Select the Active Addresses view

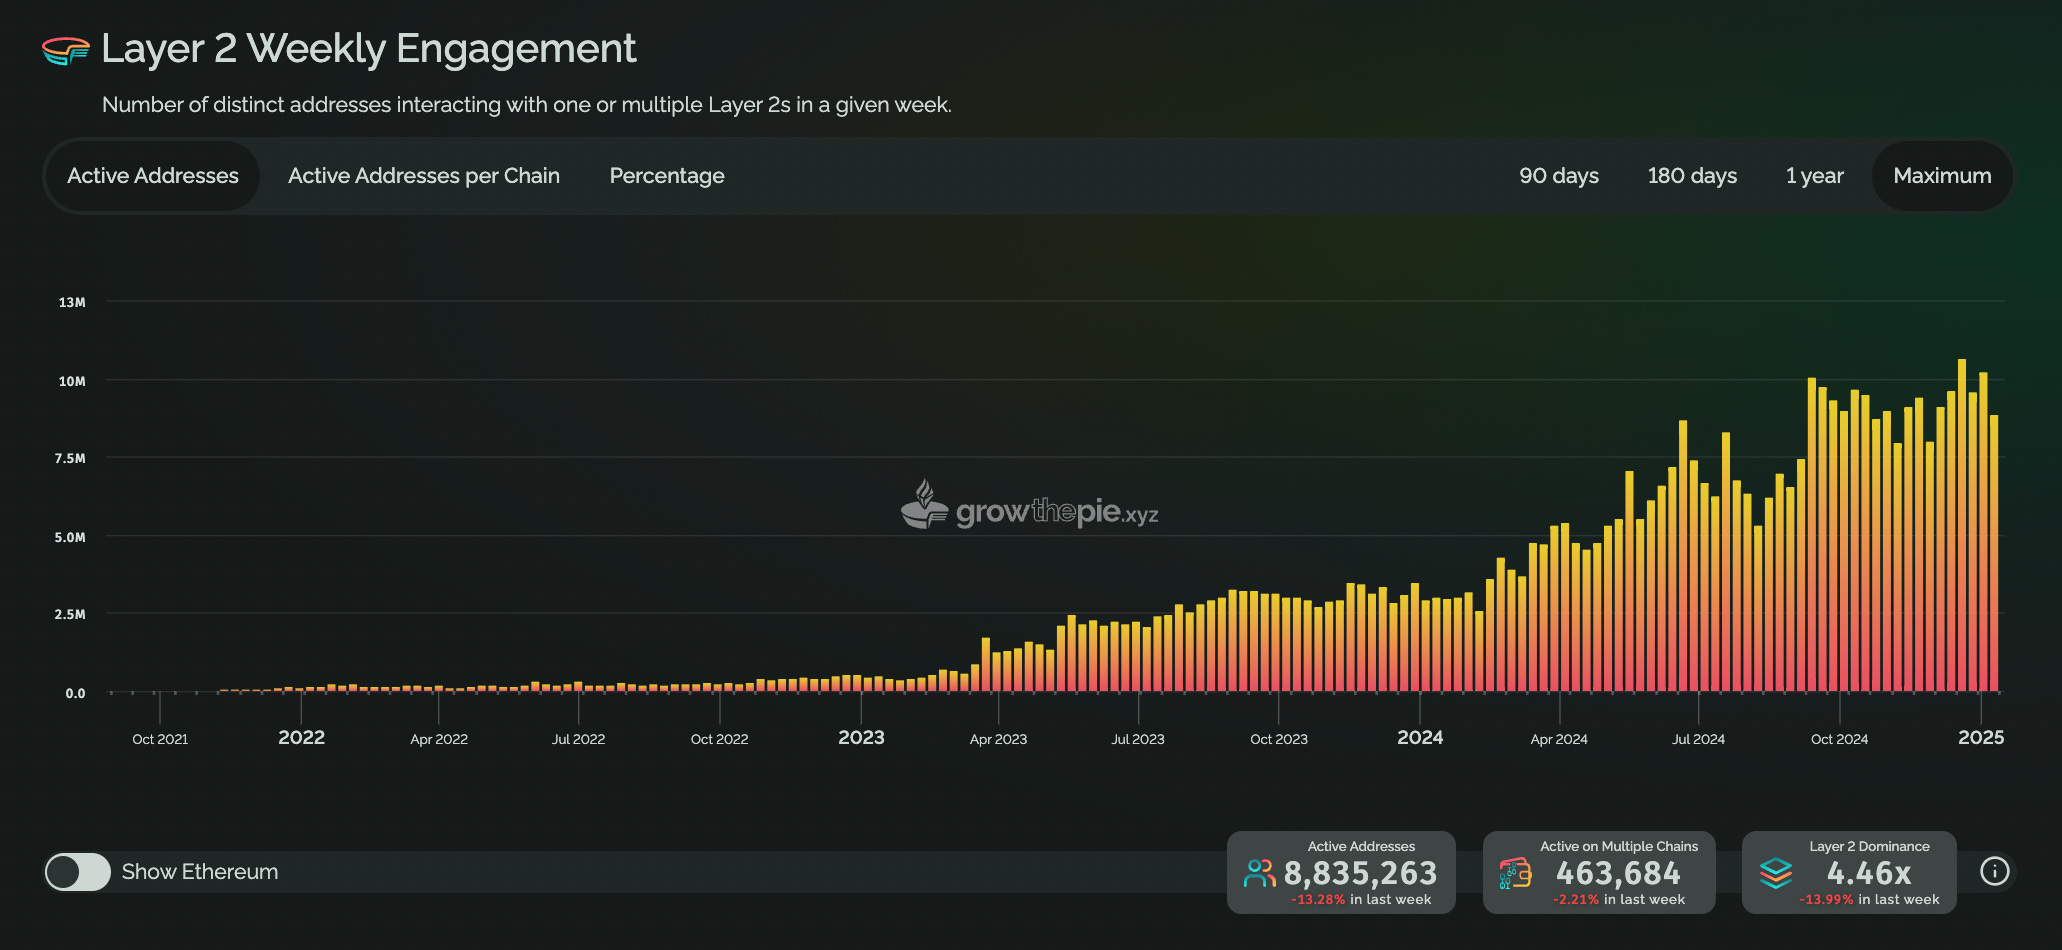(x=152, y=175)
